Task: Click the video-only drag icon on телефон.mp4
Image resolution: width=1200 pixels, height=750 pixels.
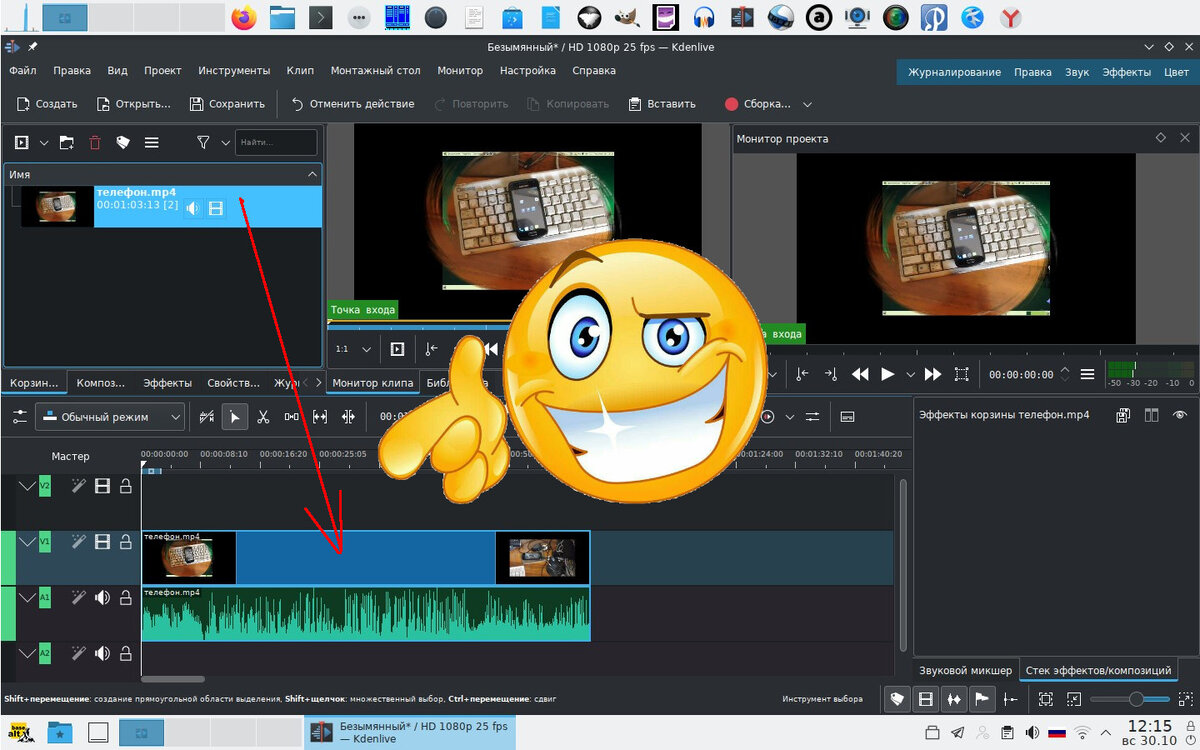Action: tap(216, 208)
